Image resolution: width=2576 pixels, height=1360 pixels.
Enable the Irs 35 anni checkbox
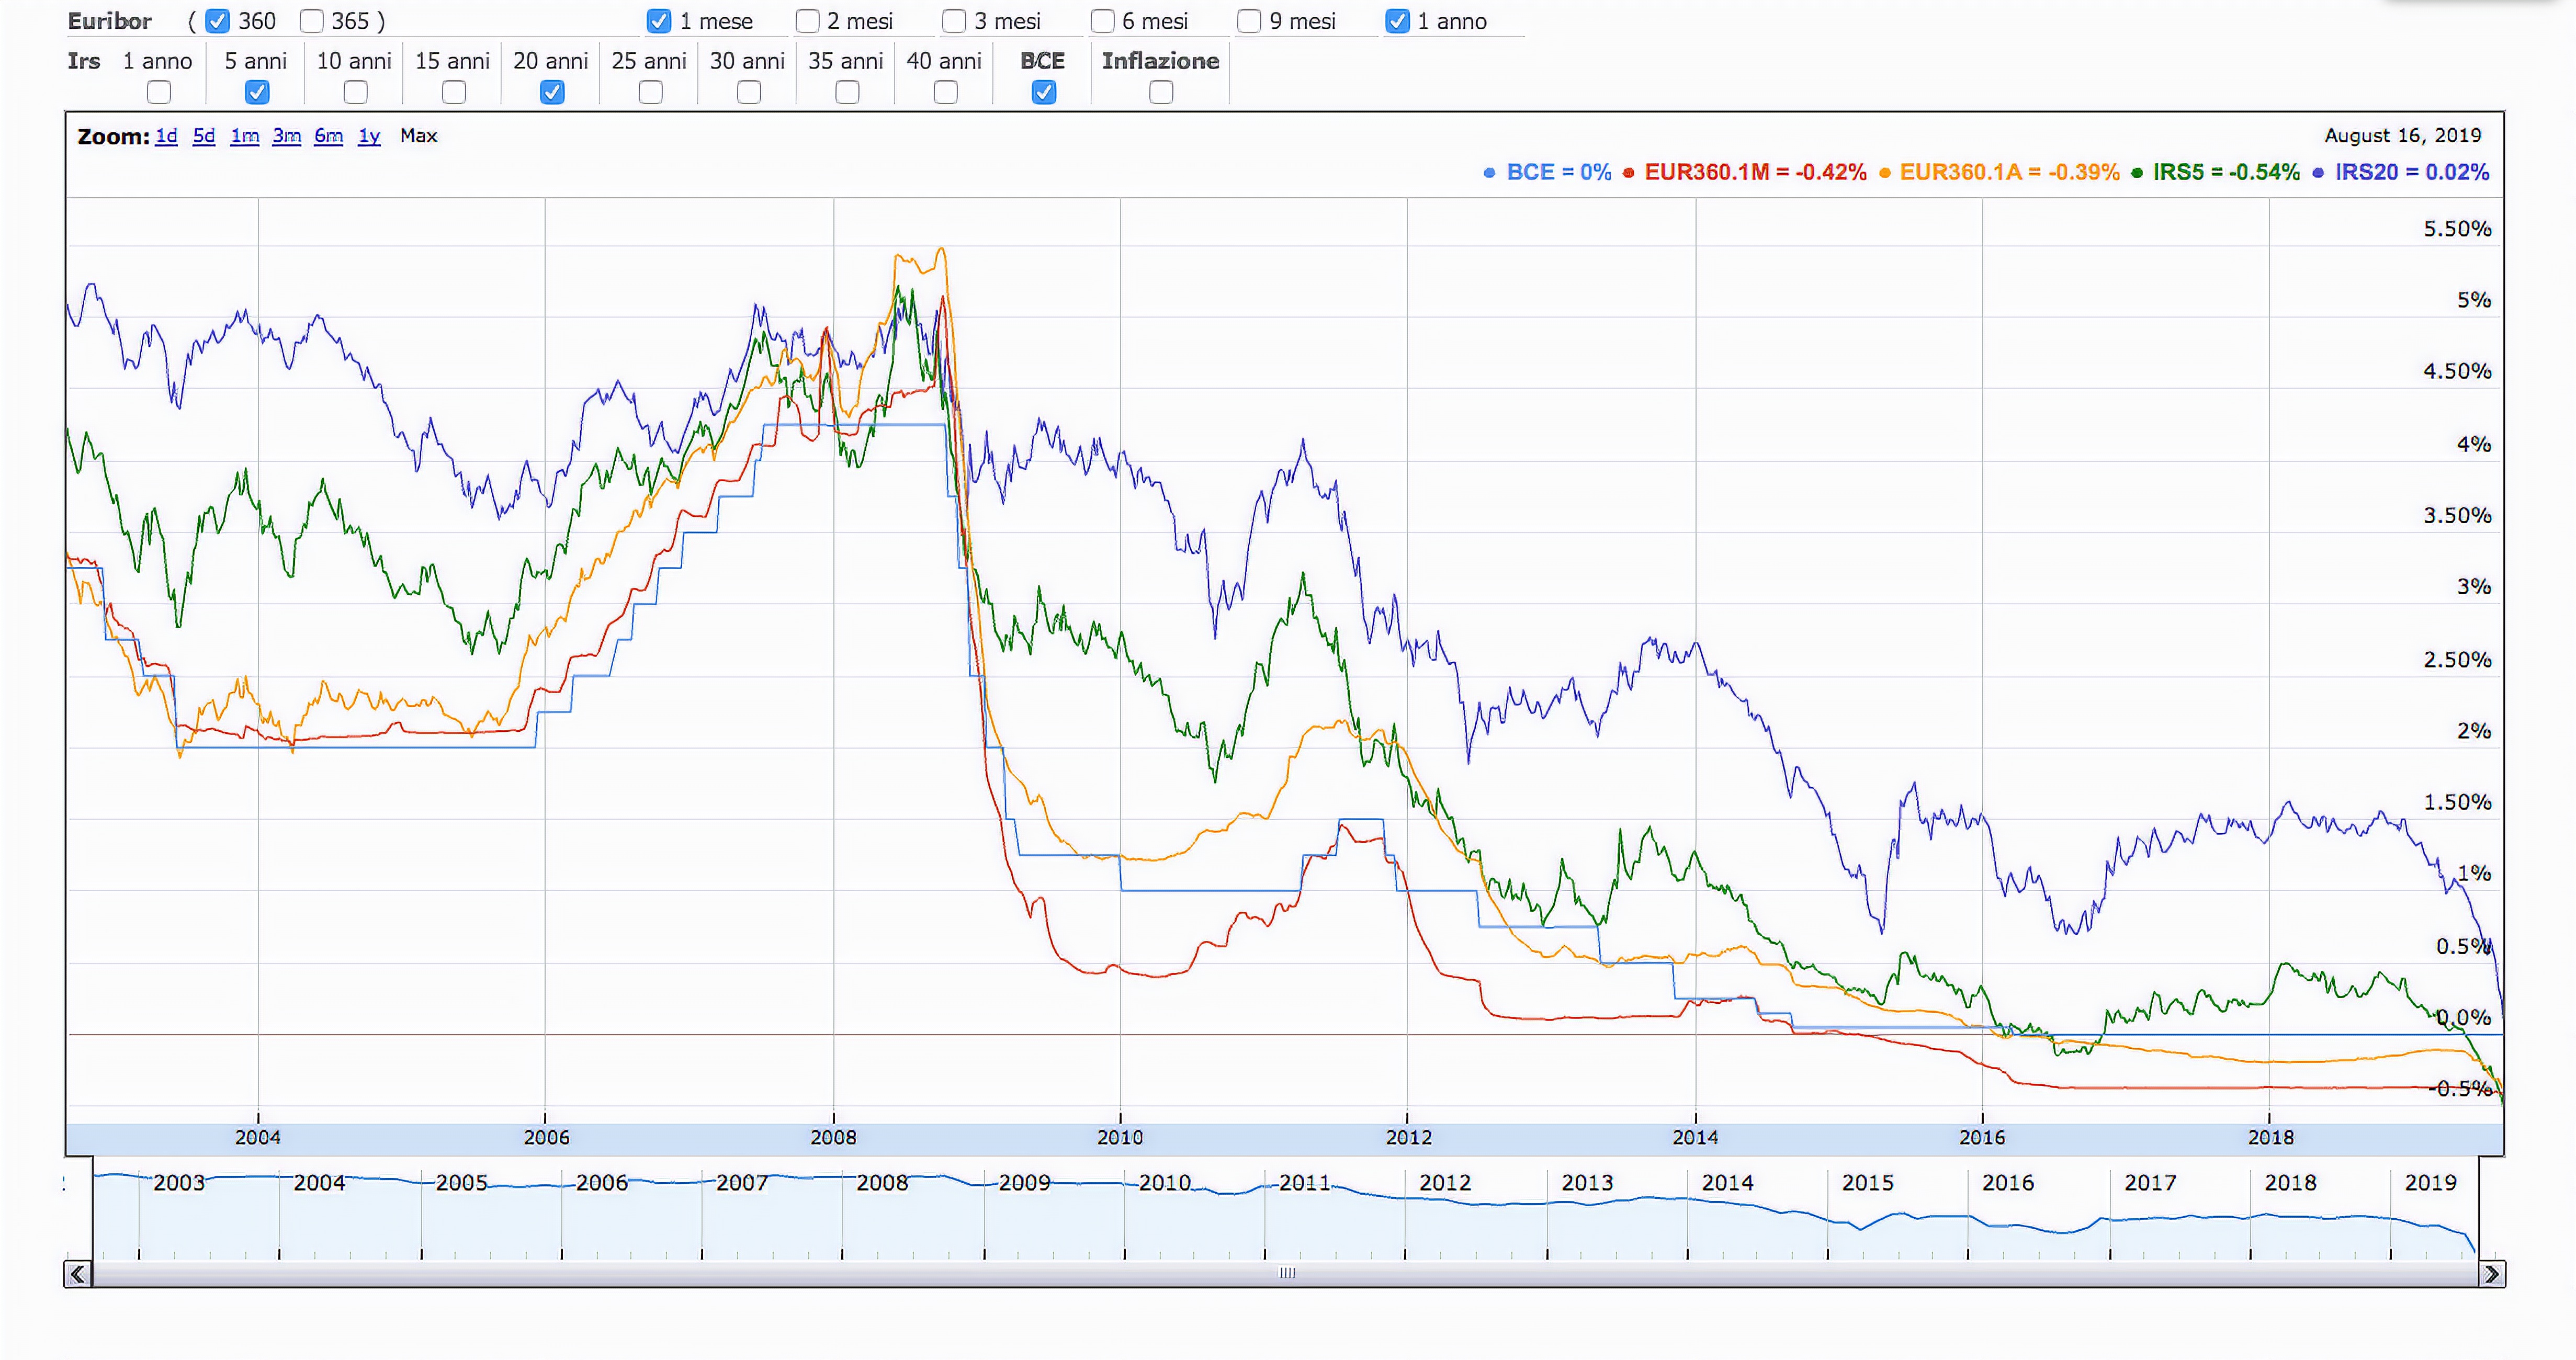847,92
